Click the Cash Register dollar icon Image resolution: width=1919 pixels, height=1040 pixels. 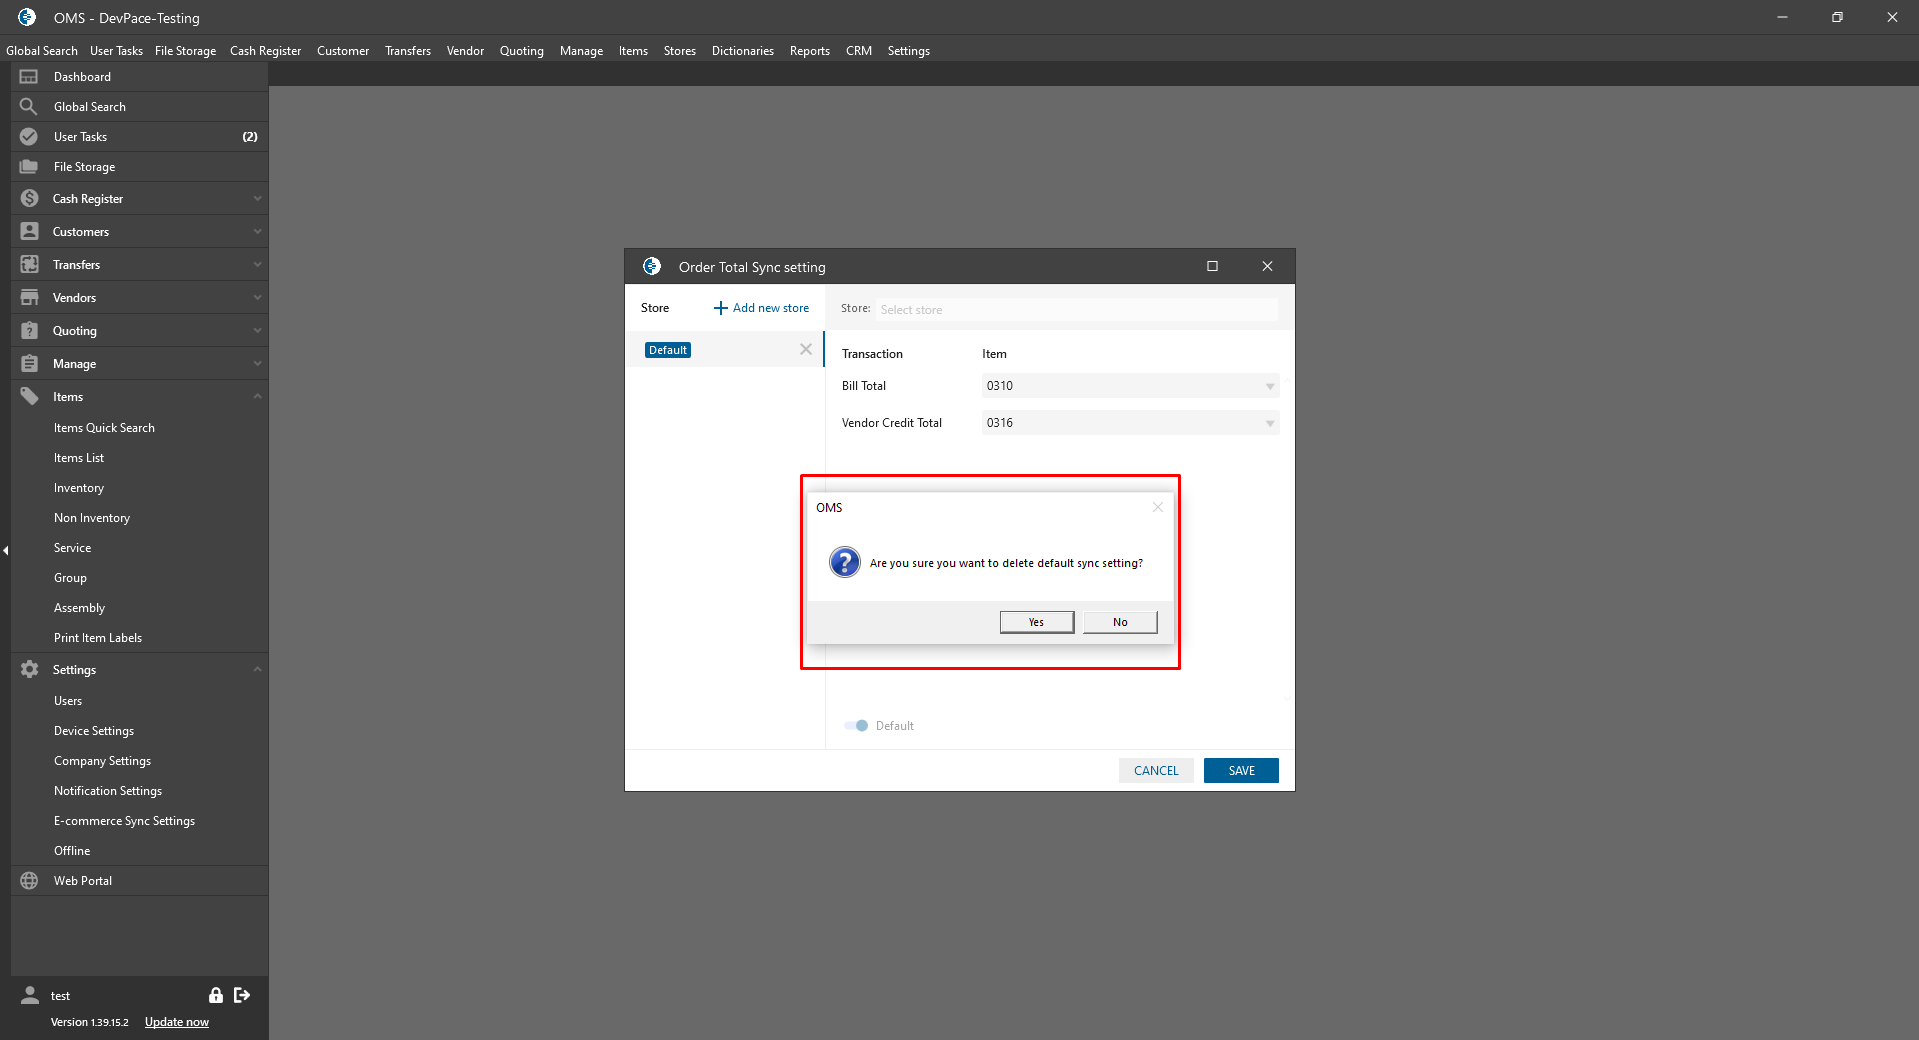[x=30, y=199]
